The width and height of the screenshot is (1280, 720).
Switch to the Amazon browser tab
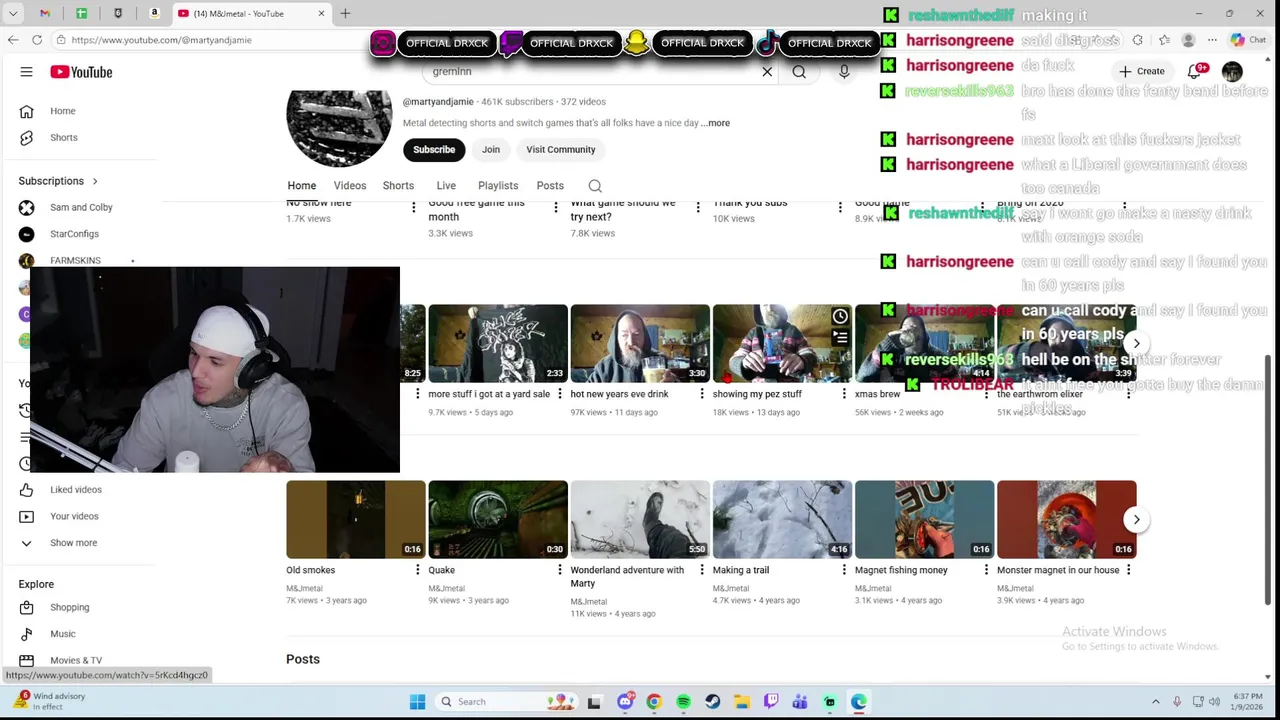(154, 13)
